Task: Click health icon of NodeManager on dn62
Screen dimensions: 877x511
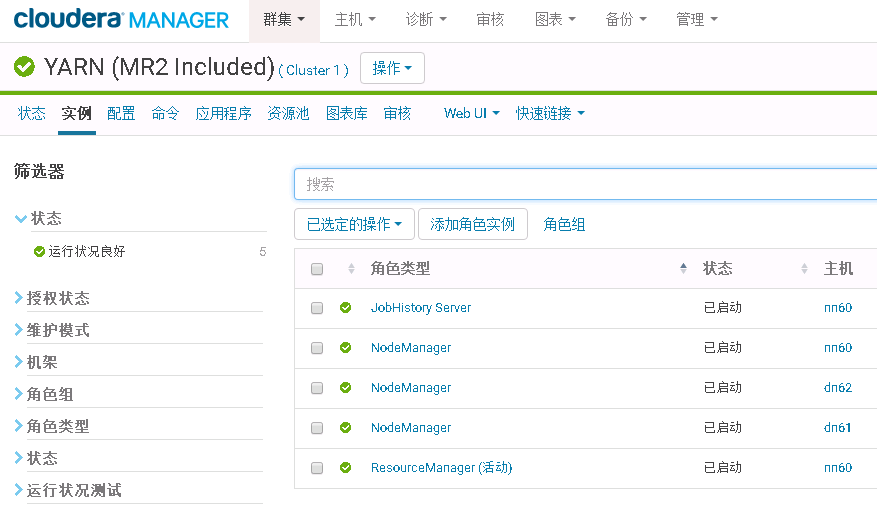Action: (346, 387)
